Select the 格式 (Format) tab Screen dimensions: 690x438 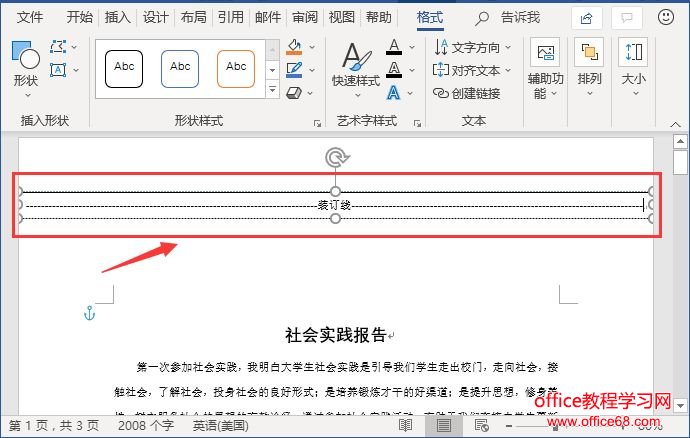tap(430, 18)
